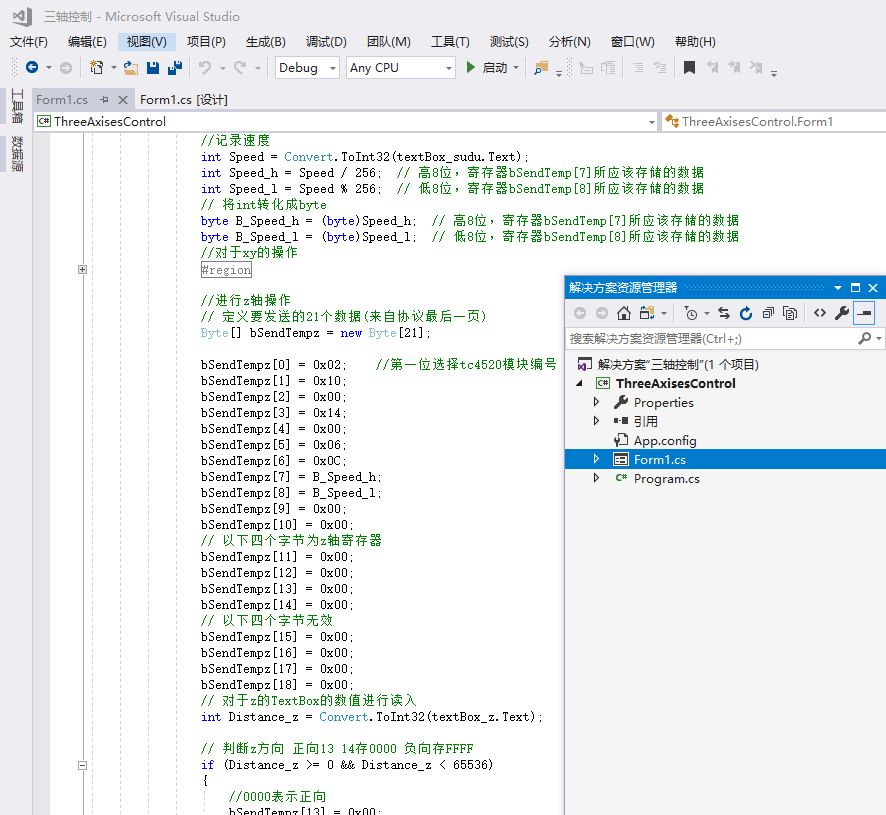
Task: Click the New Project toolbar icon
Action: [x=97, y=68]
